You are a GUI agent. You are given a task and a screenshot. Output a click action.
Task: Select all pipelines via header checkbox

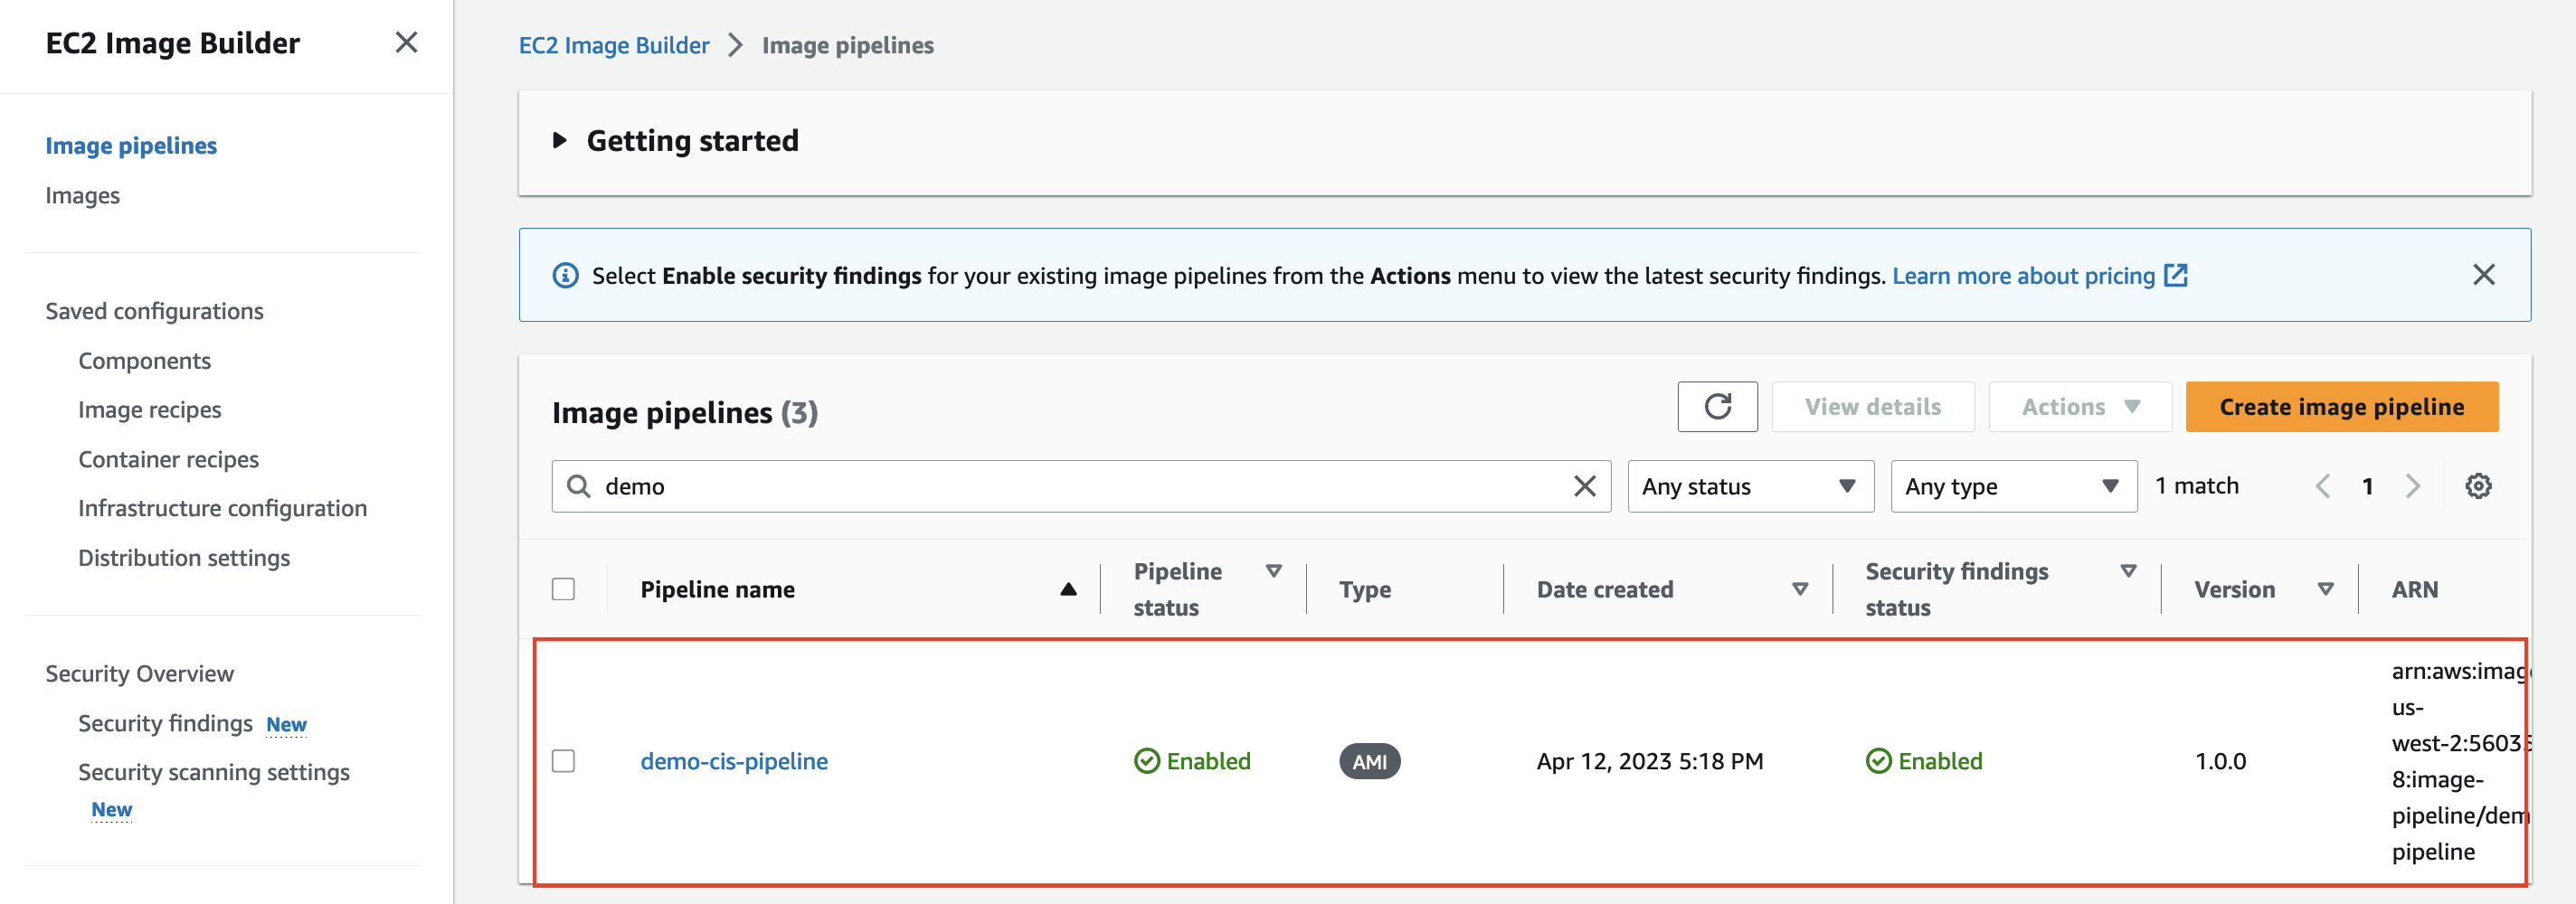tap(563, 589)
